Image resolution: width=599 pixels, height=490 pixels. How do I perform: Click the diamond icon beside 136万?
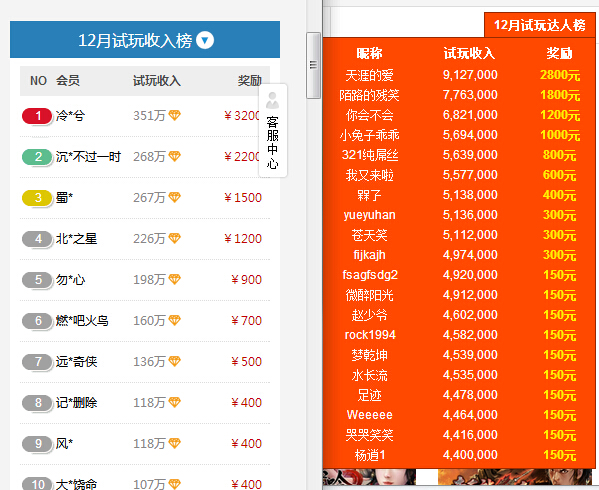click(x=175, y=361)
